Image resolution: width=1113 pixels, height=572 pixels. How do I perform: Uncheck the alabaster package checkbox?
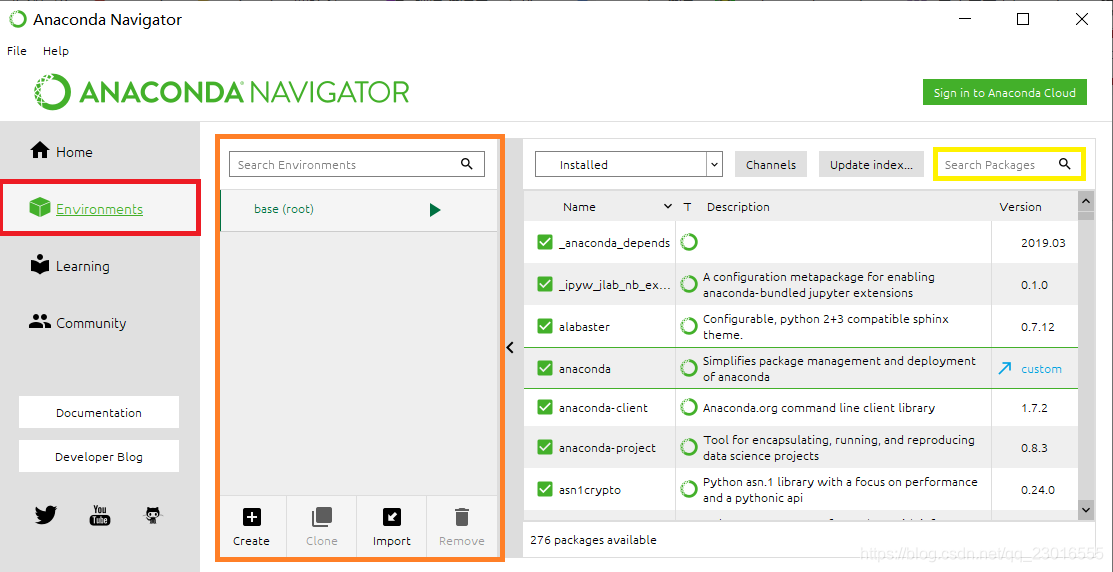click(x=545, y=326)
